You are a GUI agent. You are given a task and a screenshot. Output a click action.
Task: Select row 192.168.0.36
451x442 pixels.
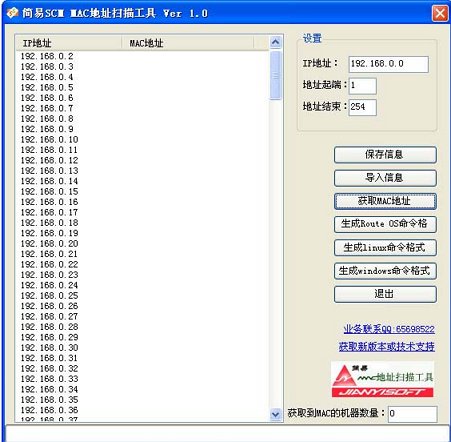coord(142,410)
